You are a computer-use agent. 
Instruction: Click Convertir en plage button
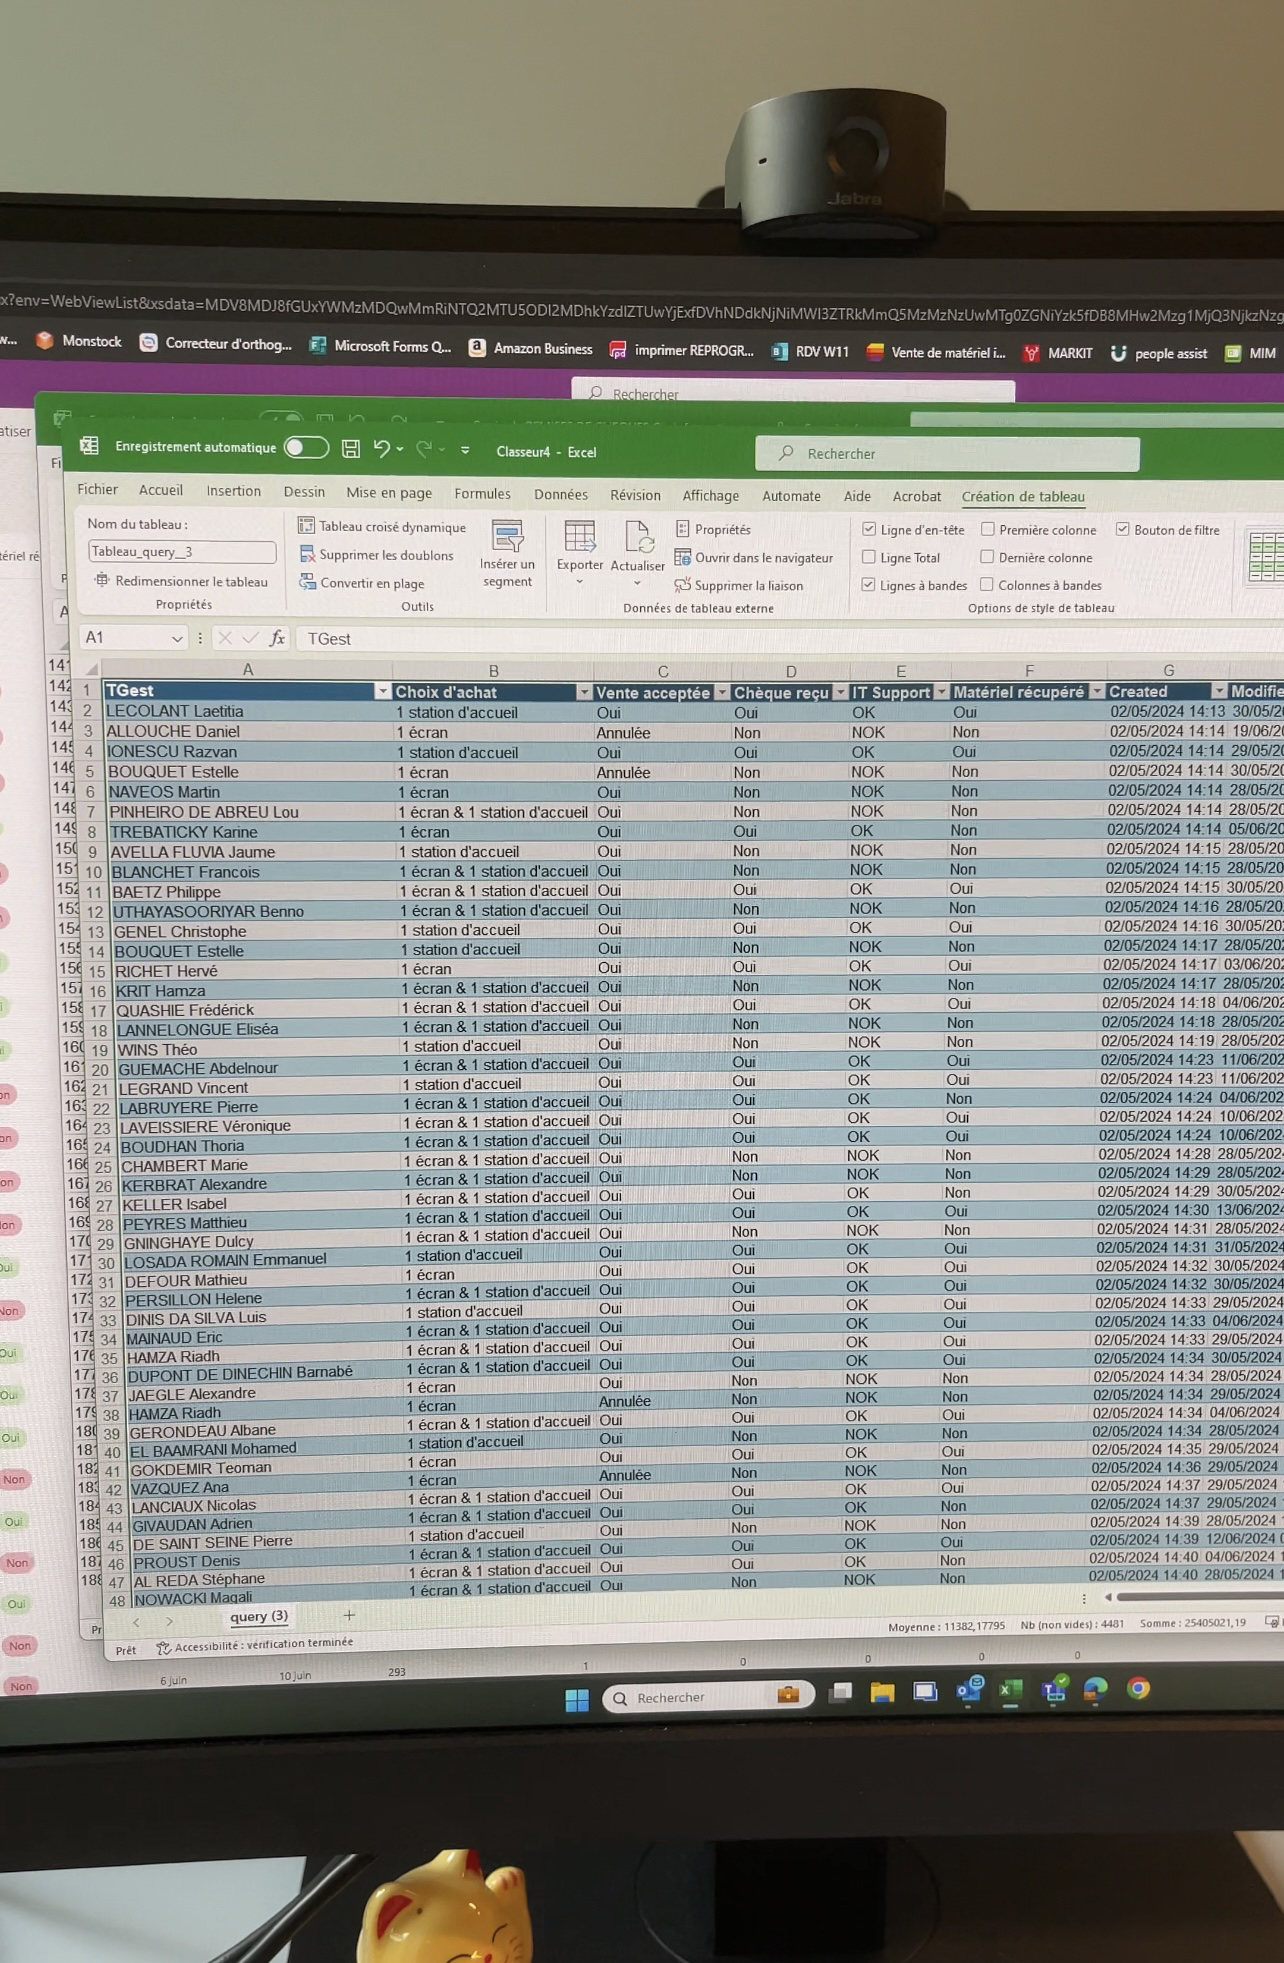[x=371, y=583]
